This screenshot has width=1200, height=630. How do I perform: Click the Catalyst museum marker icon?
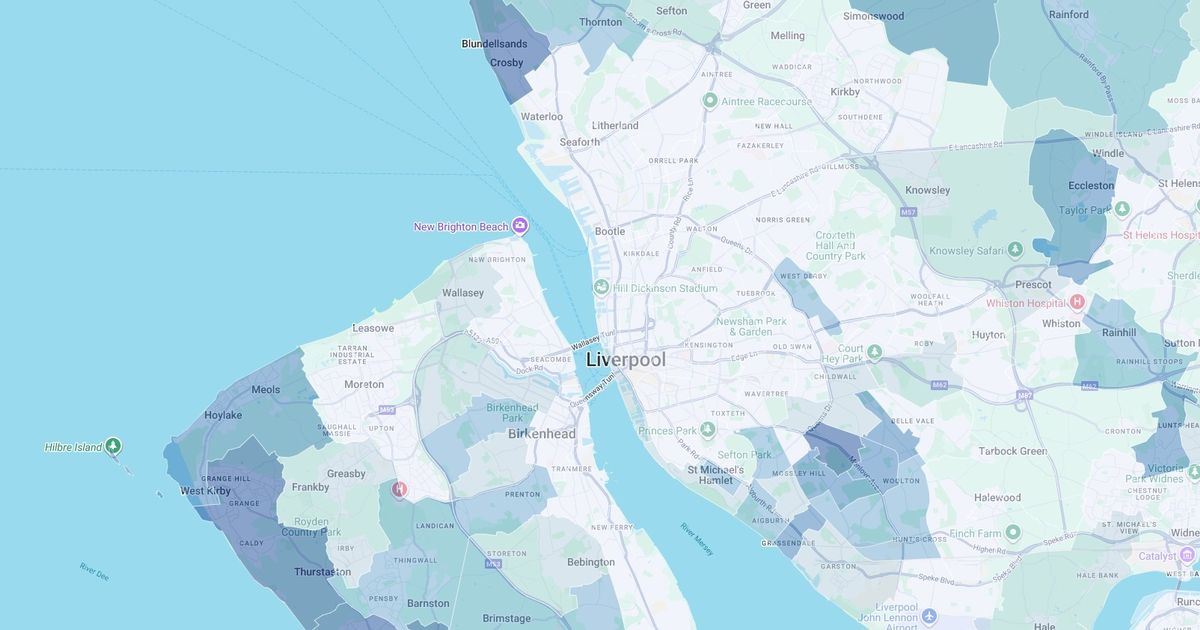(1187, 555)
